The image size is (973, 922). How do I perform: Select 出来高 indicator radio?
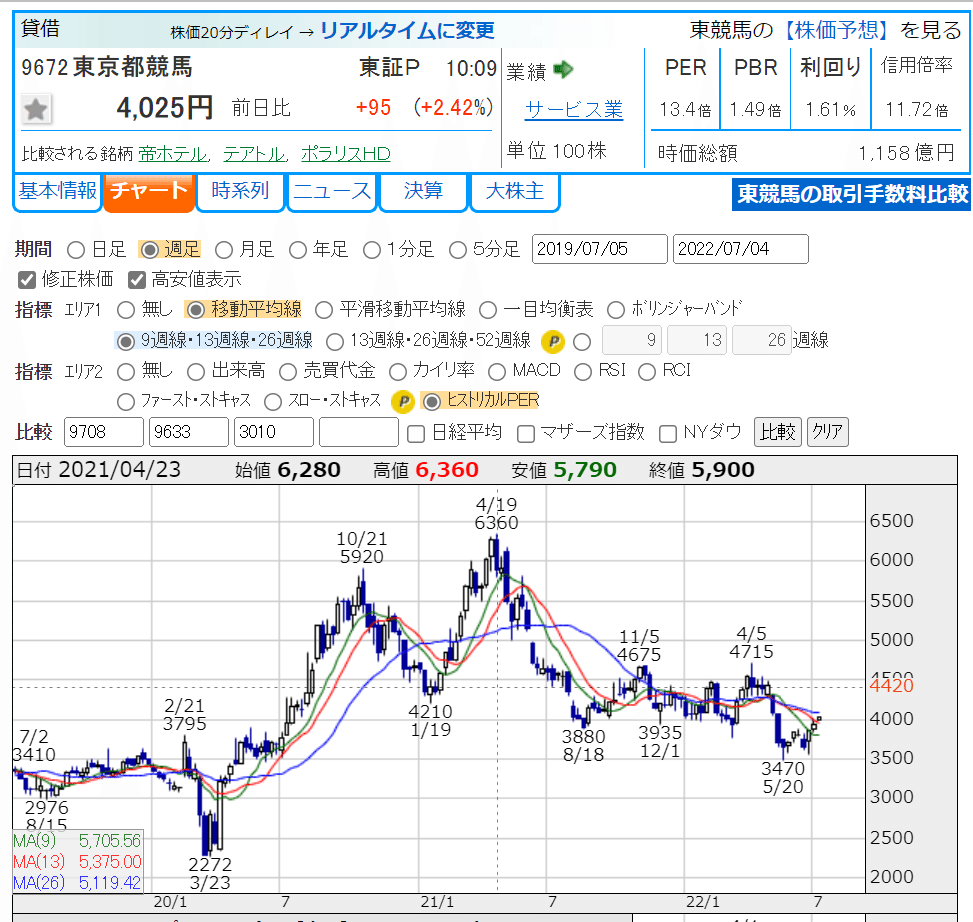[196, 372]
